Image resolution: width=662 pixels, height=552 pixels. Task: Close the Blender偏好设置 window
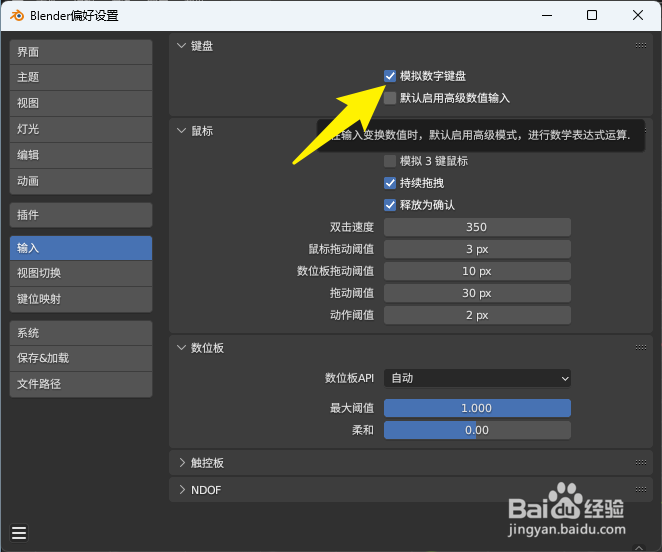(638, 16)
